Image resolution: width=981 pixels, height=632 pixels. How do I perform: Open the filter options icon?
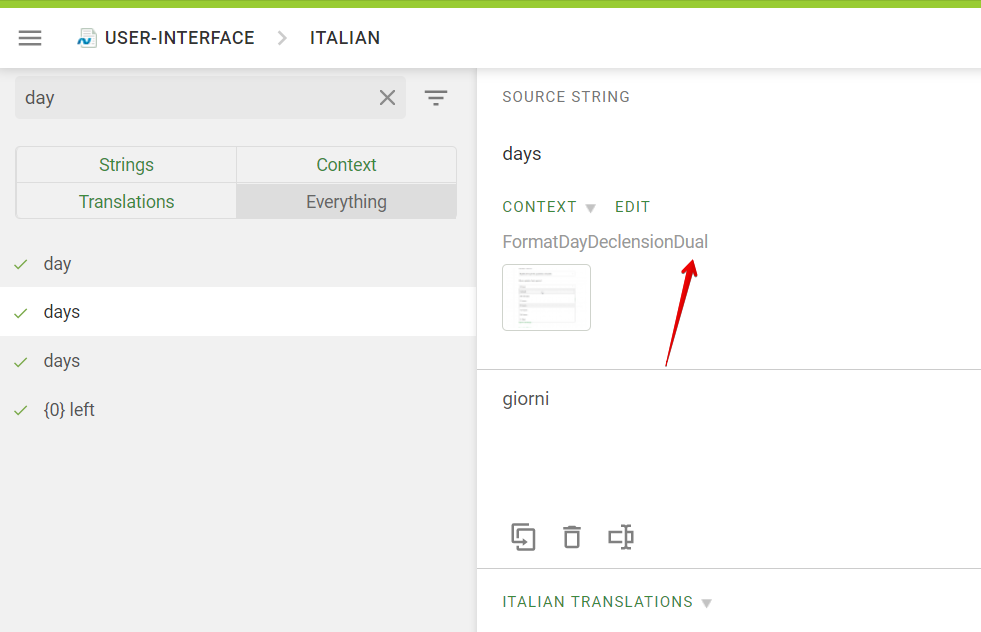coord(435,98)
